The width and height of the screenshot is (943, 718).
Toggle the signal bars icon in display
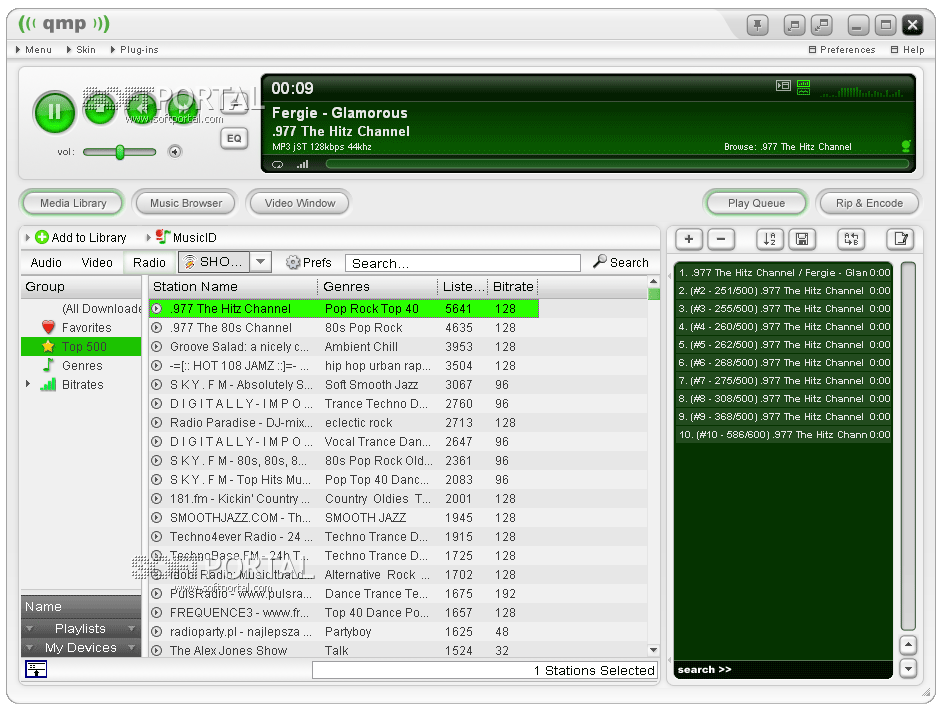[x=303, y=164]
